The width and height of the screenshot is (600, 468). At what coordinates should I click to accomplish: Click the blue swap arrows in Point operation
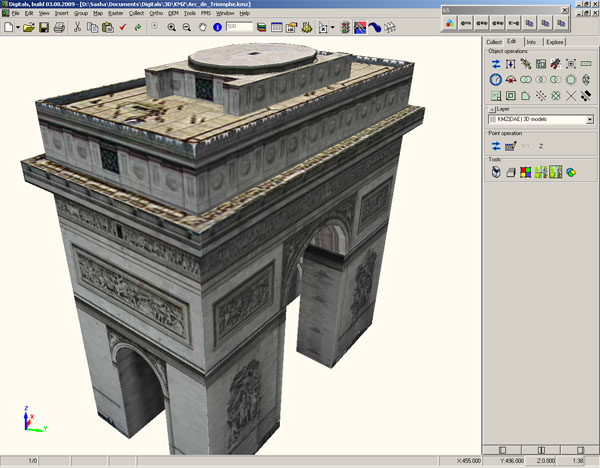pos(496,146)
